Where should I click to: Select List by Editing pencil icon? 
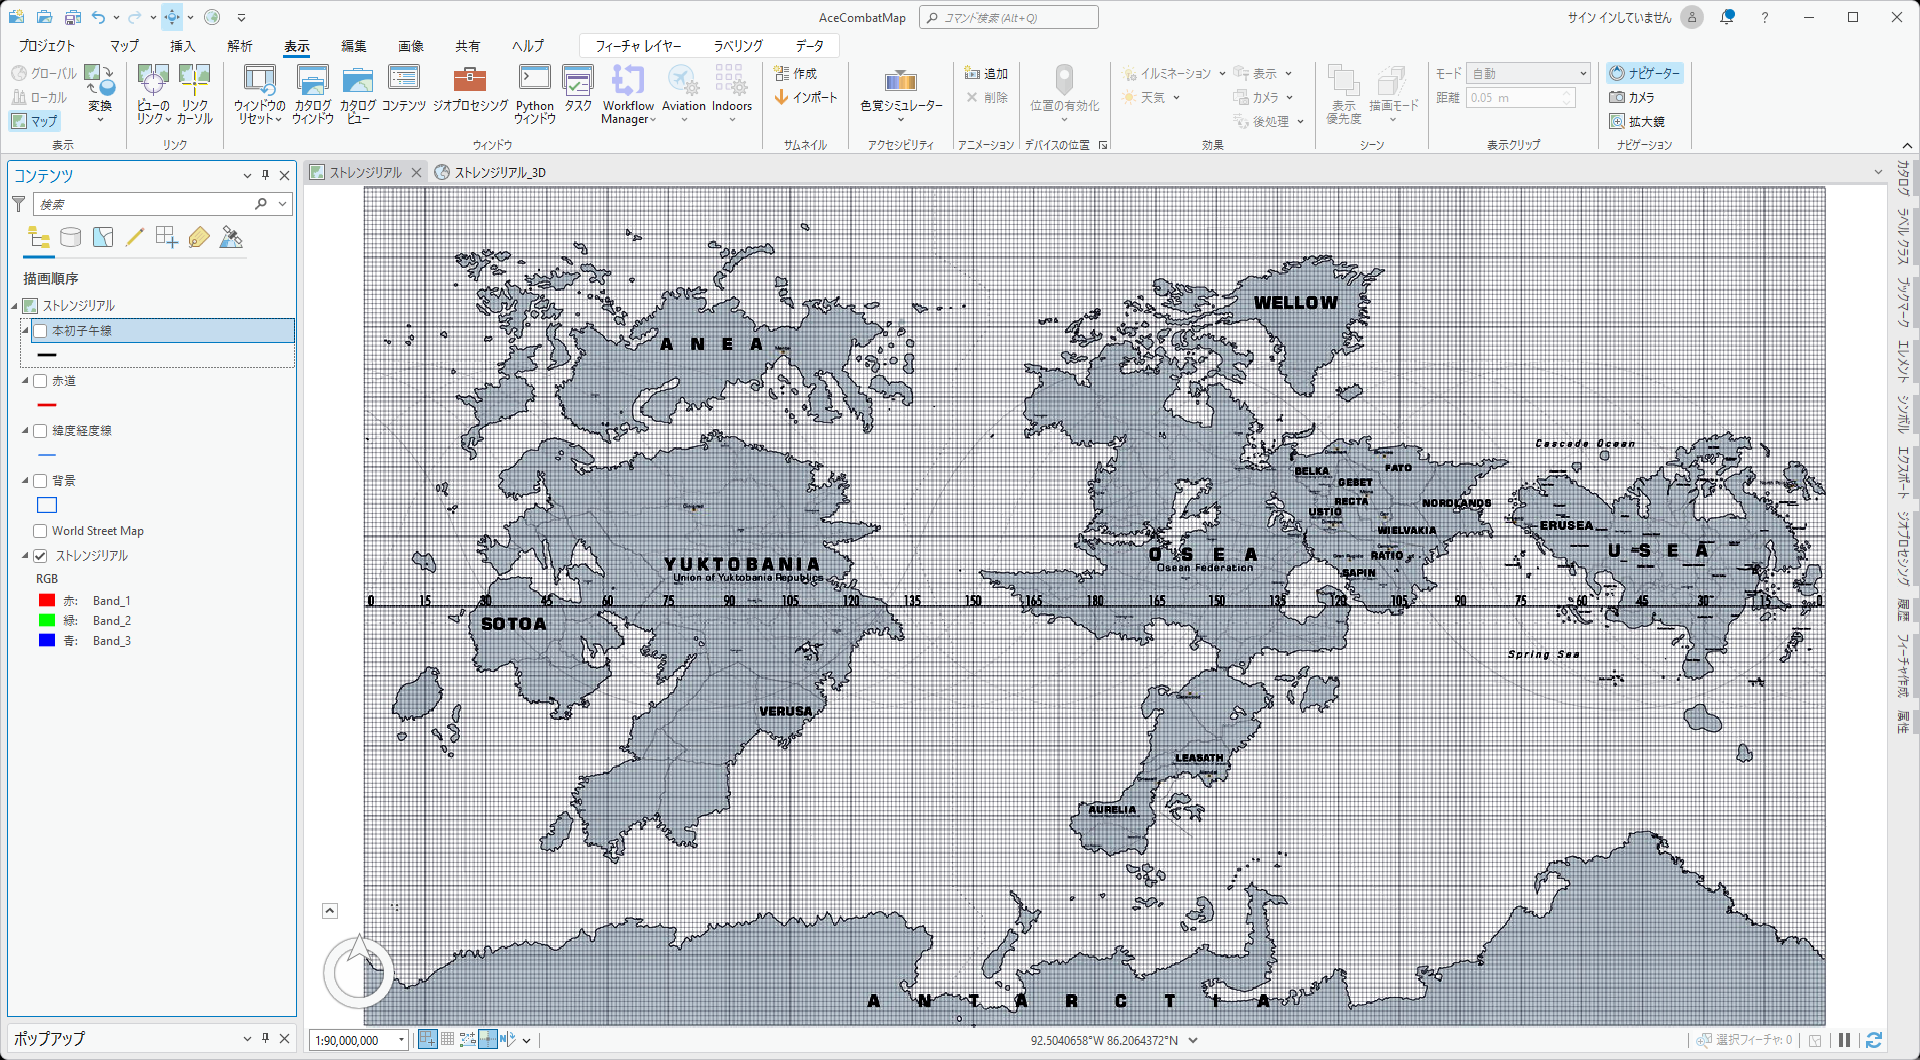pyautogui.click(x=134, y=237)
